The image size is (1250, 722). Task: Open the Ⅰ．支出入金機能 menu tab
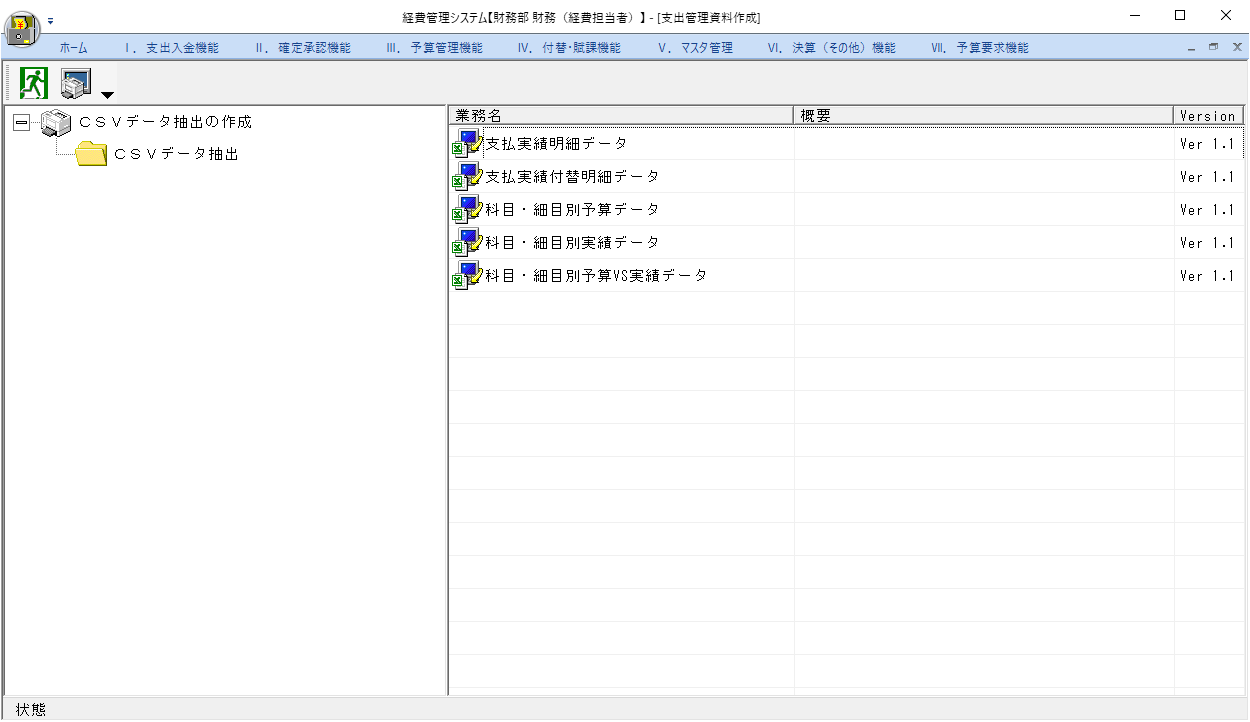171,48
